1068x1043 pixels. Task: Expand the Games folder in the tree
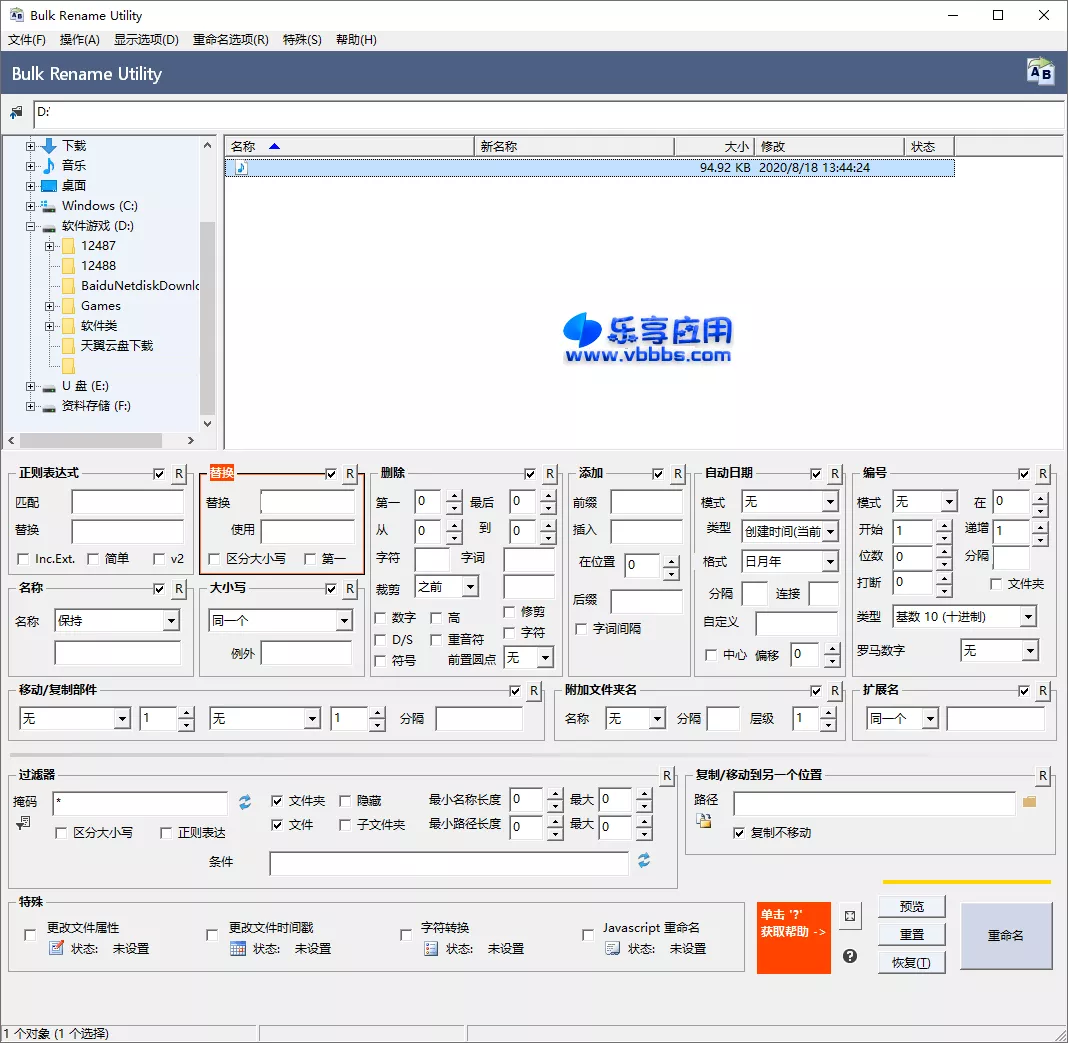pos(49,305)
